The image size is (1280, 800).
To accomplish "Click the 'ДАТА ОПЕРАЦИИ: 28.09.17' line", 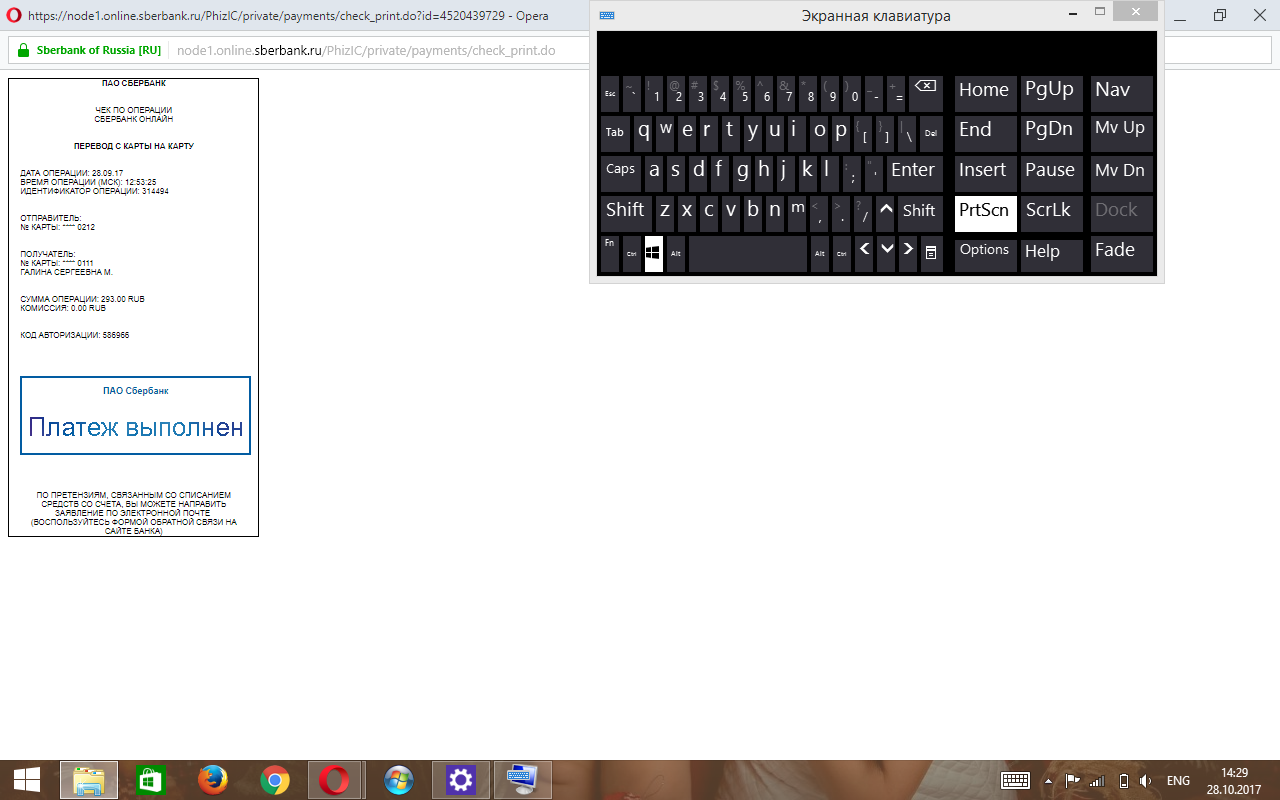I will (72, 173).
